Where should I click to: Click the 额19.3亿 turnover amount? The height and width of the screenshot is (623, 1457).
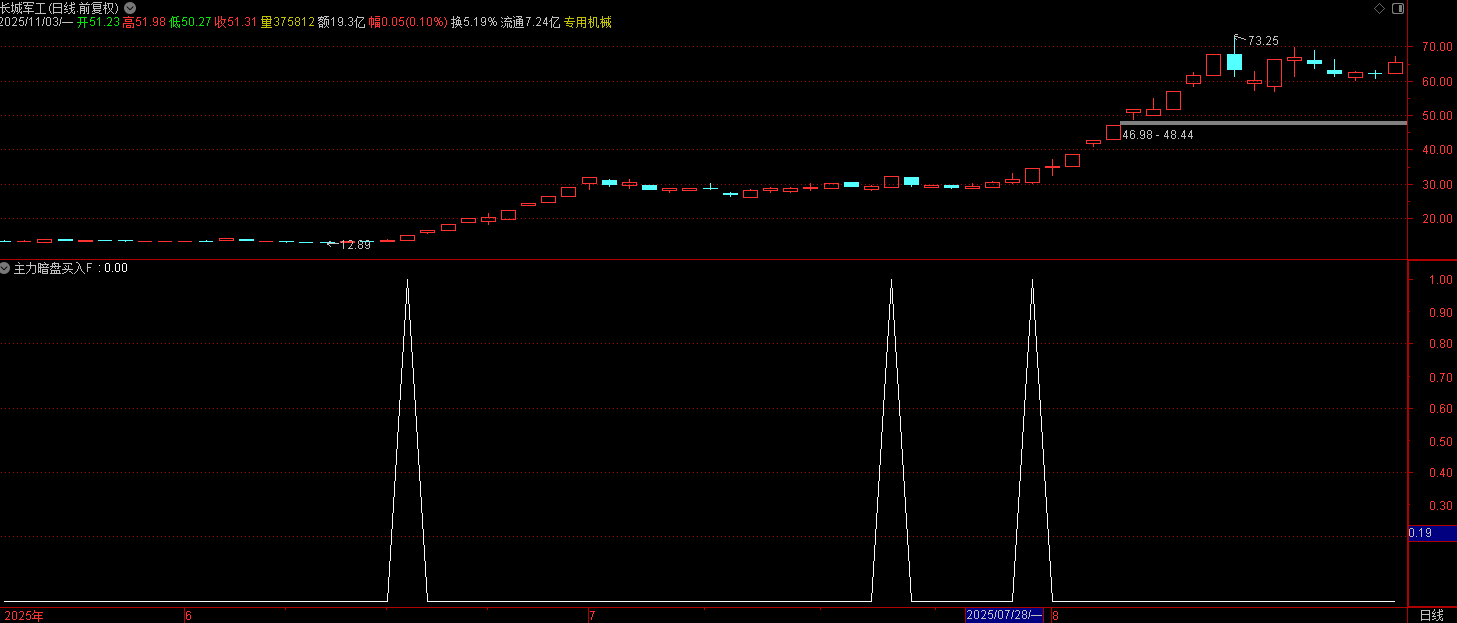[342, 22]
